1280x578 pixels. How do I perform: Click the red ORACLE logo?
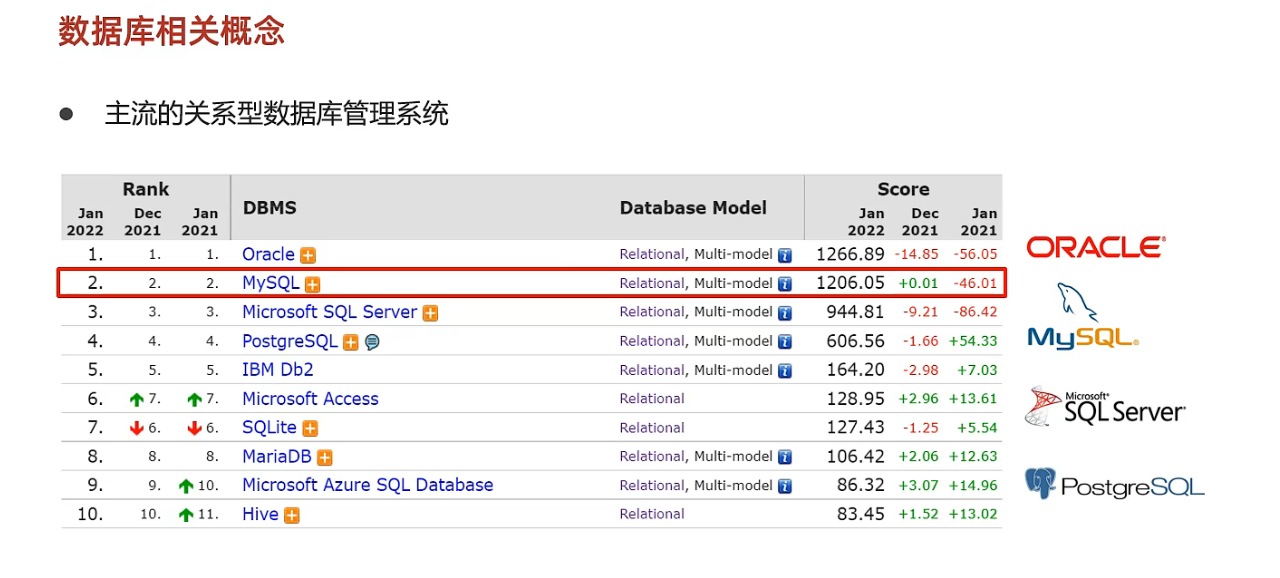(x=1095, y=246)
